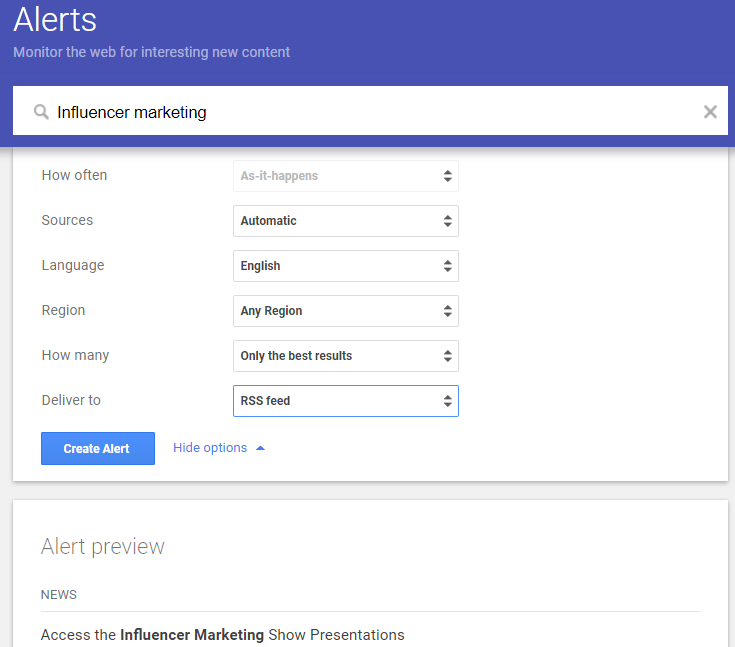
Task: Click the Sources field label
Action: click(x=67, y=220)
